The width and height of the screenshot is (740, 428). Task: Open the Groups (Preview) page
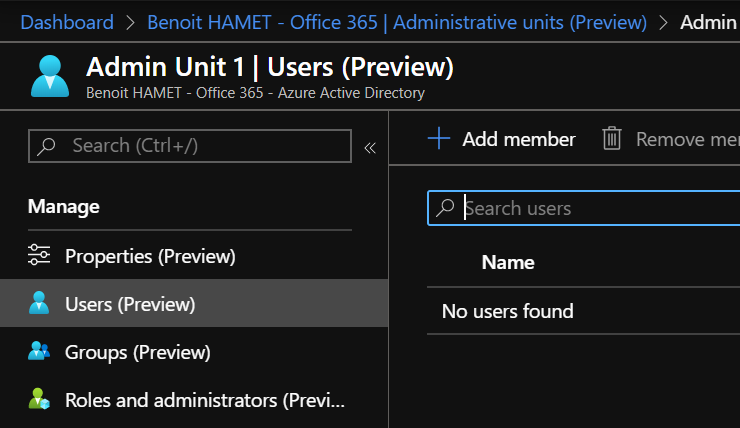click(138, 352)
